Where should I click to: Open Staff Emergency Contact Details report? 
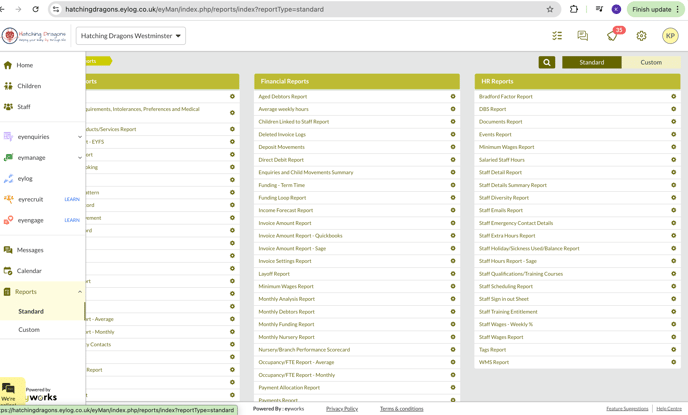tap(516, 223)
